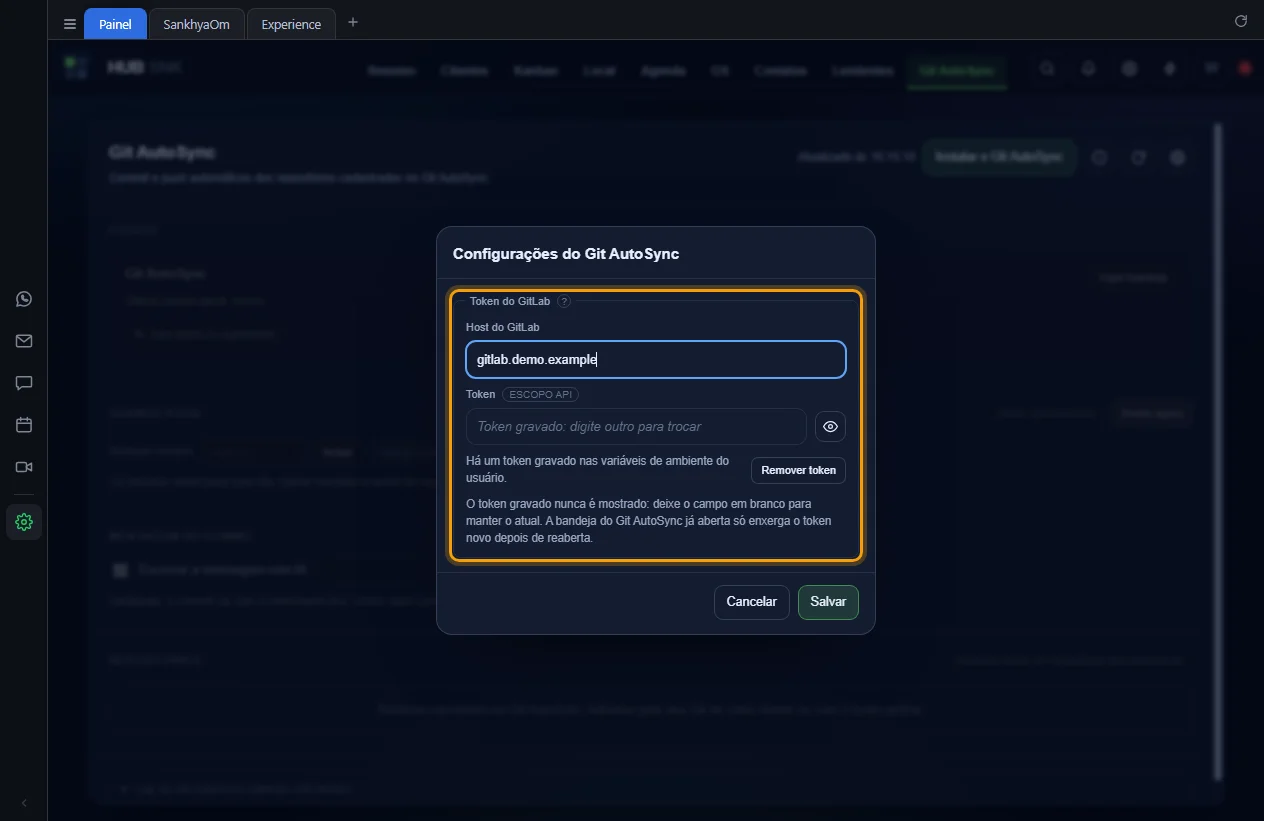Screen dimensions: 1264x821
Task: Click the Host do GitLab label
Action: point(503,327)
